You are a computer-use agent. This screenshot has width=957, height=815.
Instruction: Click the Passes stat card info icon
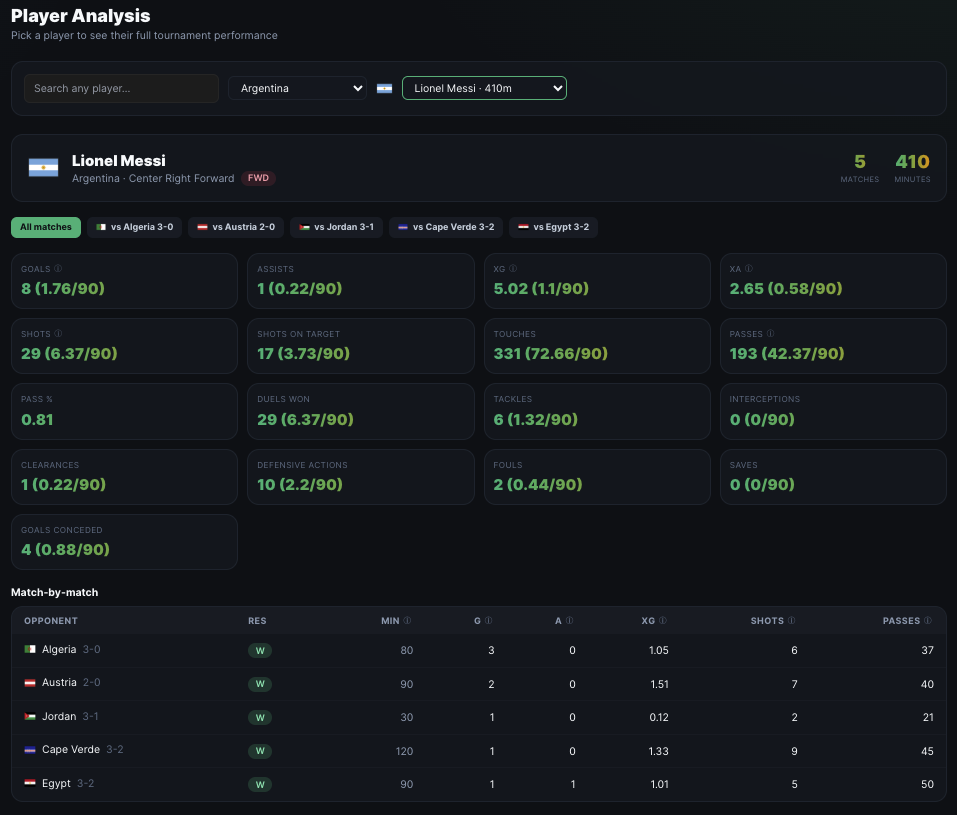770,334
